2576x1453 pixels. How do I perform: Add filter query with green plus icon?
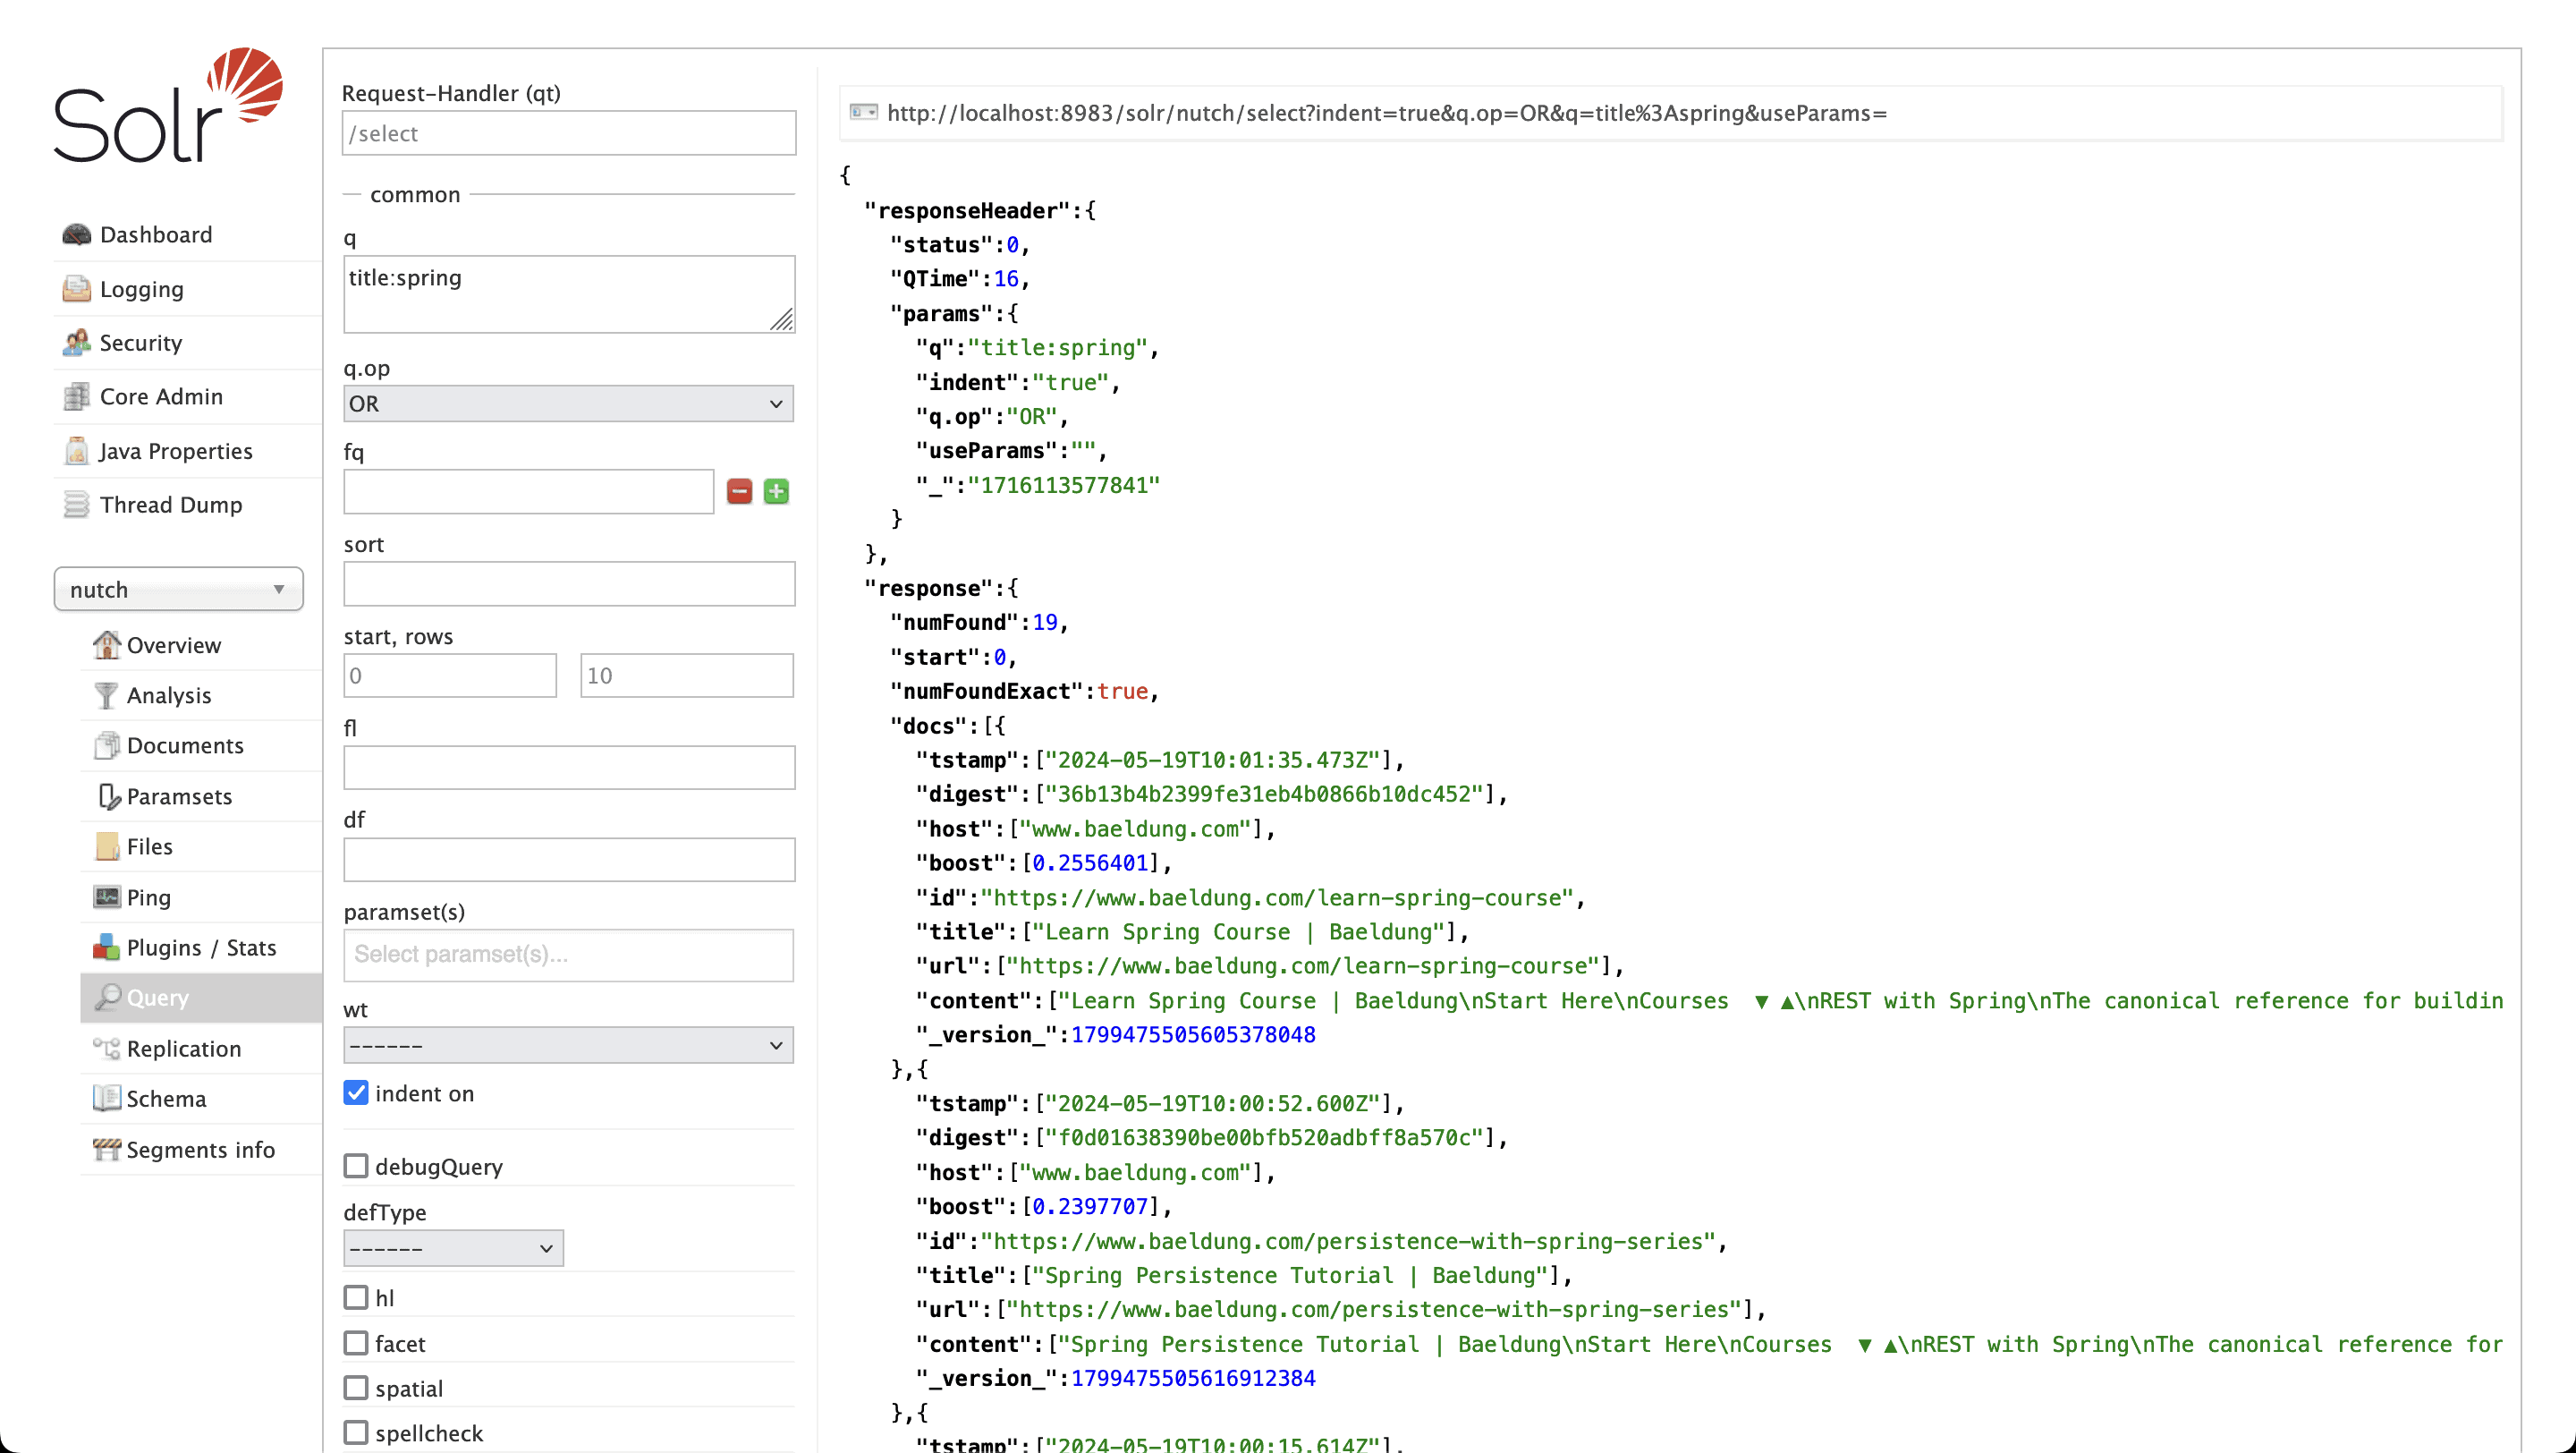pos(776,491)
